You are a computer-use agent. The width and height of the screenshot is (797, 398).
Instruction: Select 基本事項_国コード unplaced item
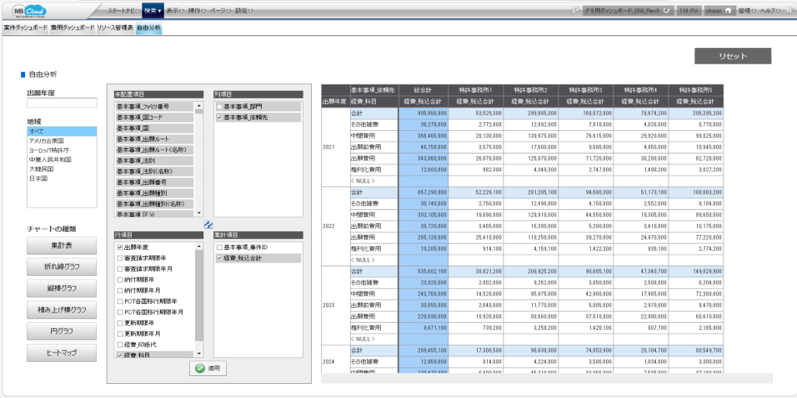click(x=155, y=117)
